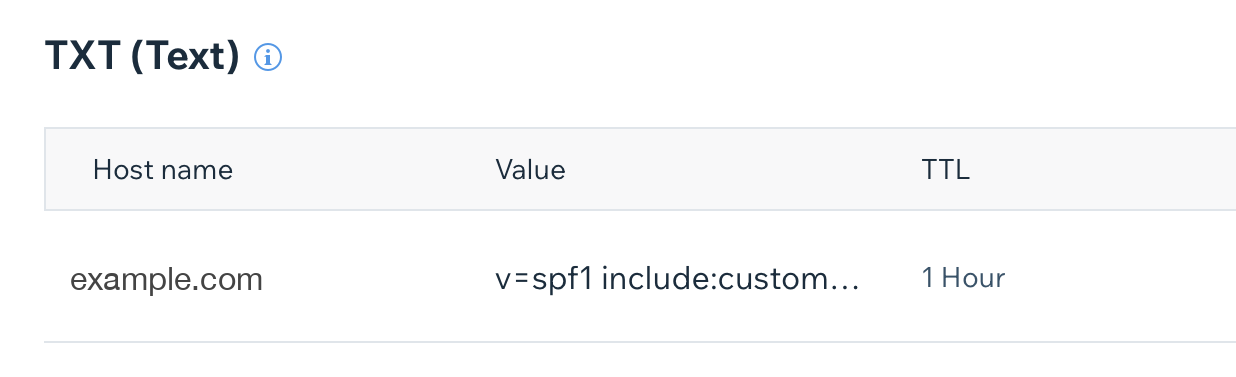1236x377 pixels.
Task: Click the Value column header
Action: click(530, 170)
